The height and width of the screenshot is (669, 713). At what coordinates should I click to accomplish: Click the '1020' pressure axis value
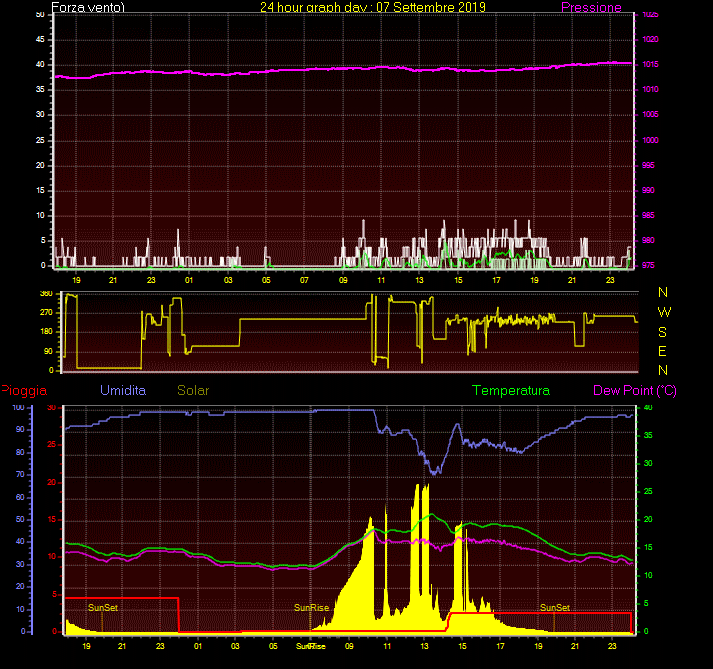(x=650, y=39)
